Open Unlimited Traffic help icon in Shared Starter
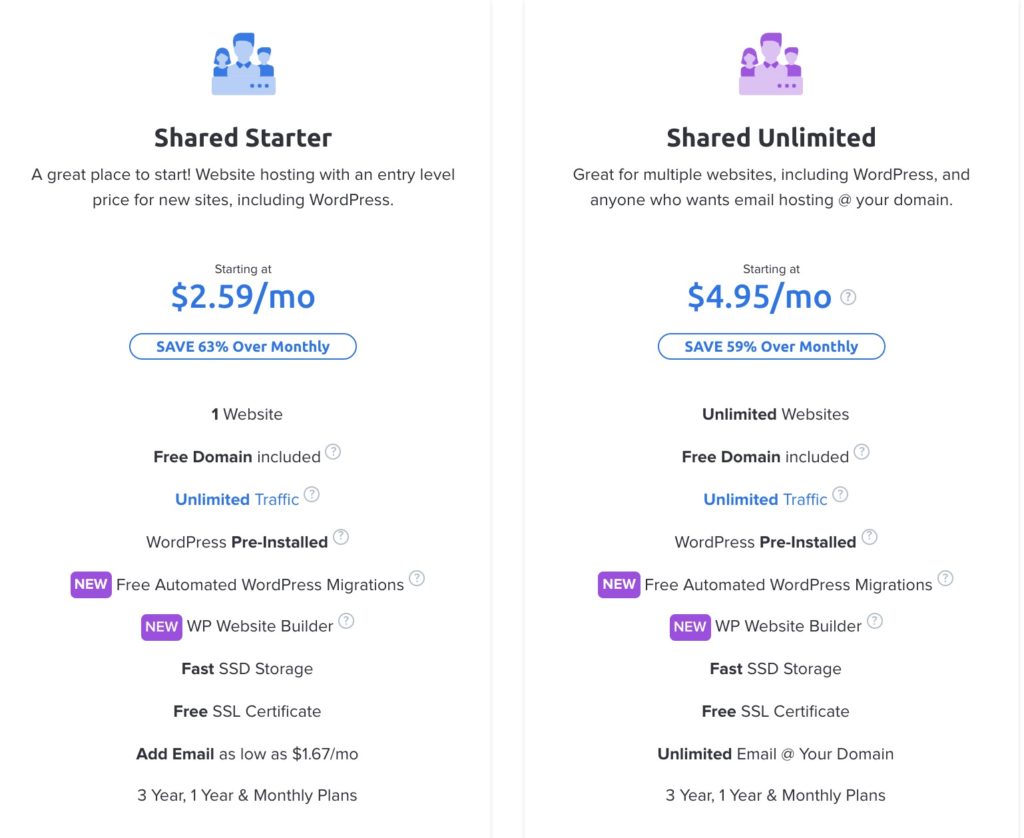 (x=312, y=495)
